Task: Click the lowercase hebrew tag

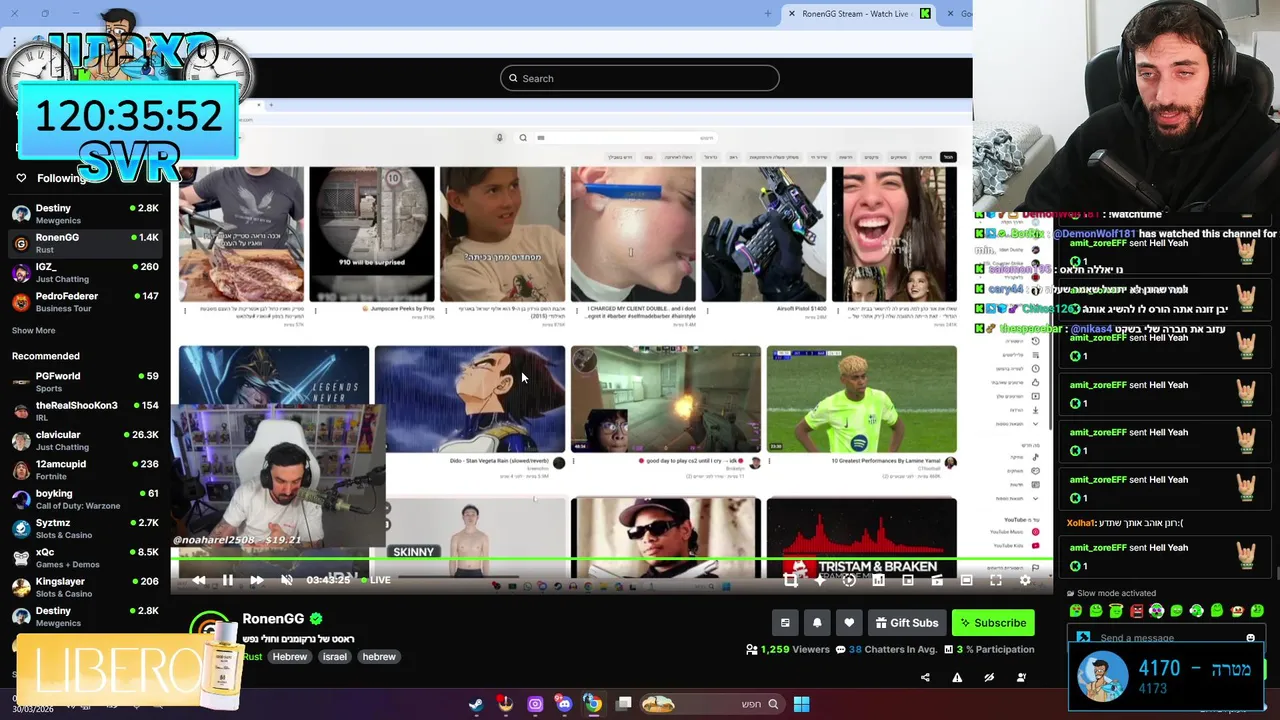Action: [x=379, y=657]
